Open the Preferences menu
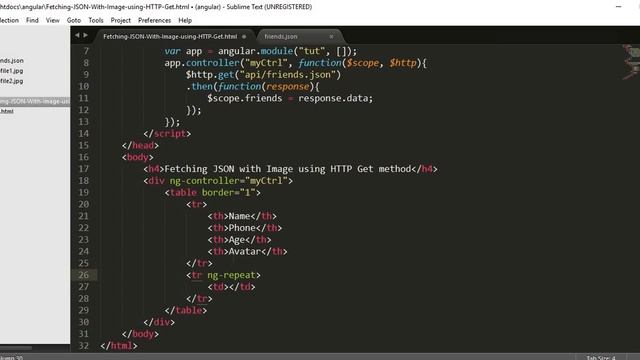 point(154,20)
